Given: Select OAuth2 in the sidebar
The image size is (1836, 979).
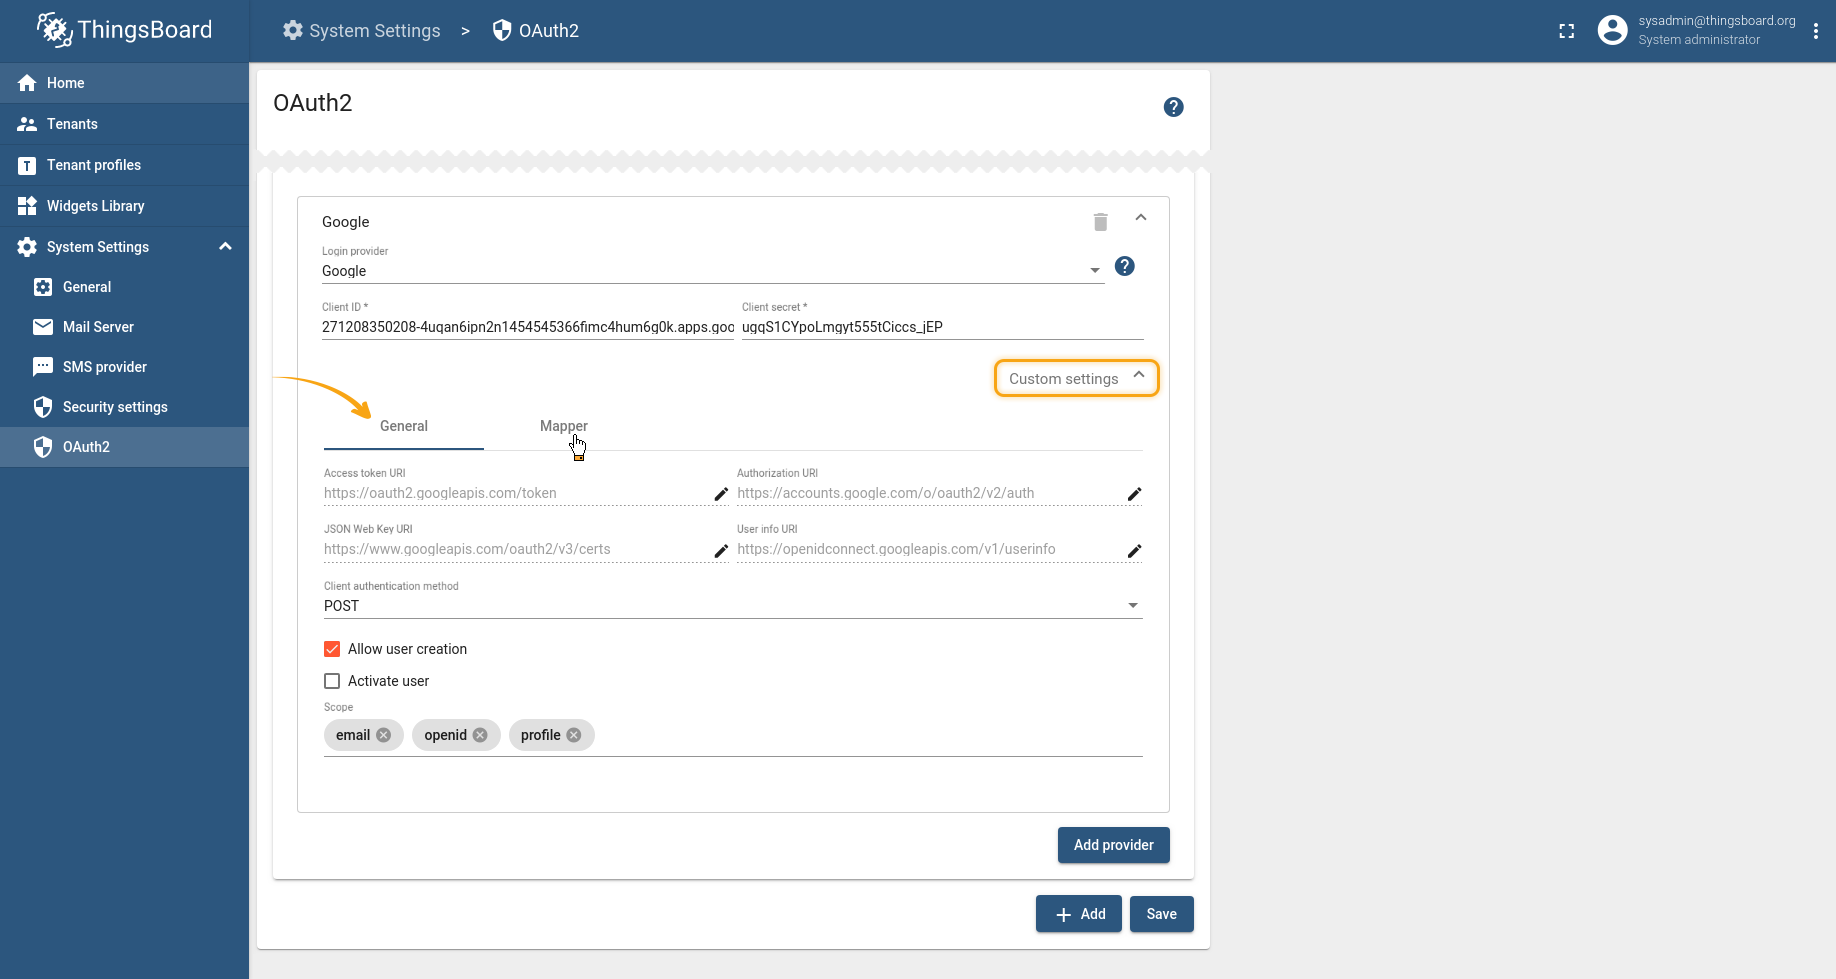Looking at the screenshot, I should pos(124,447).
